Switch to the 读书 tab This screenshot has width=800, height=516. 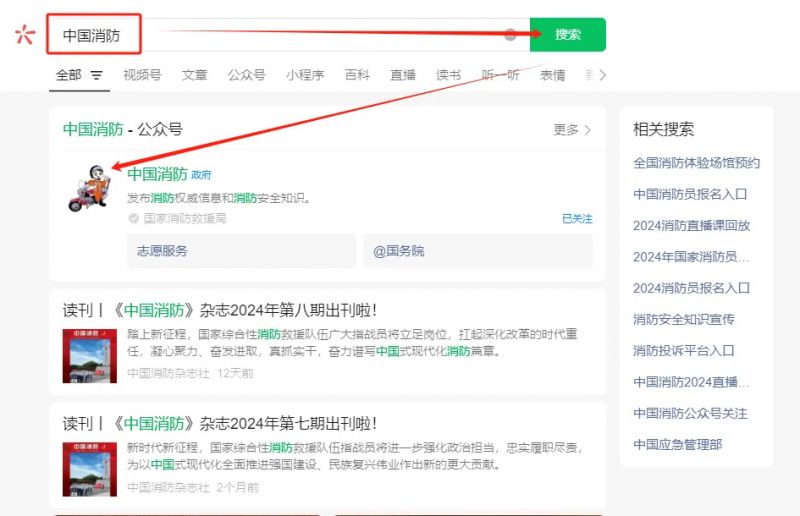[448, 75]
